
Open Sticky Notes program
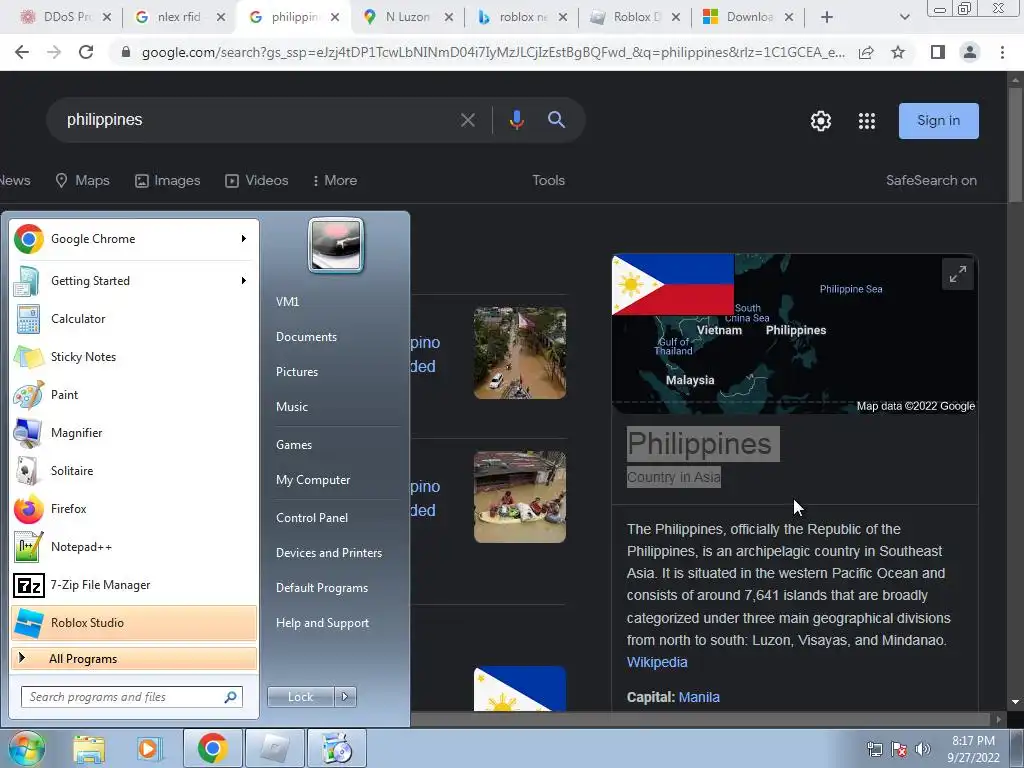click(134, 357)
